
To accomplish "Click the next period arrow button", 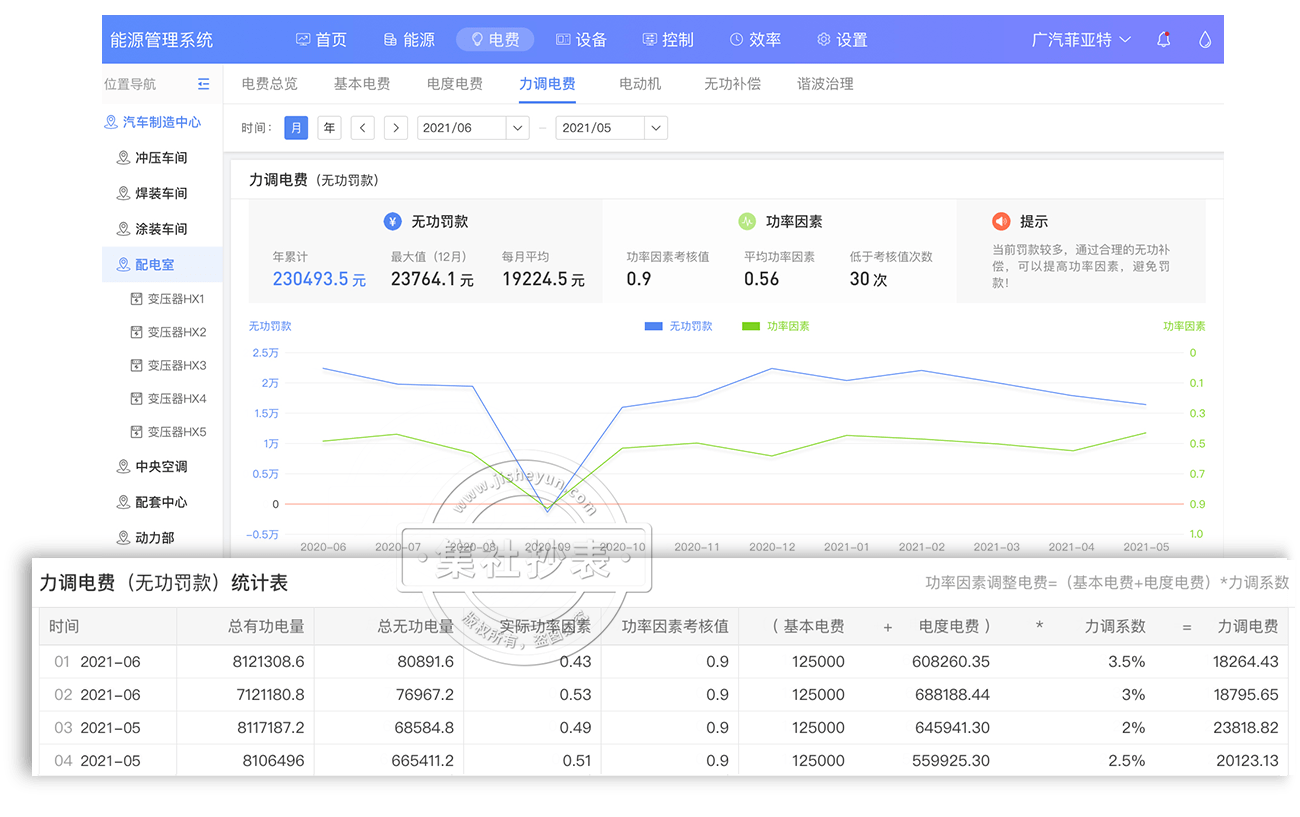I will click(396, 128).
